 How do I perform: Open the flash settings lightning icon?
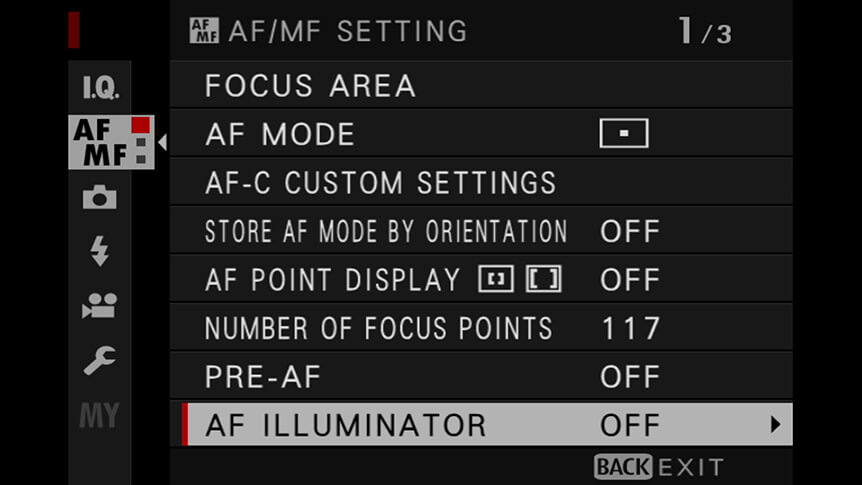point(100,251)
